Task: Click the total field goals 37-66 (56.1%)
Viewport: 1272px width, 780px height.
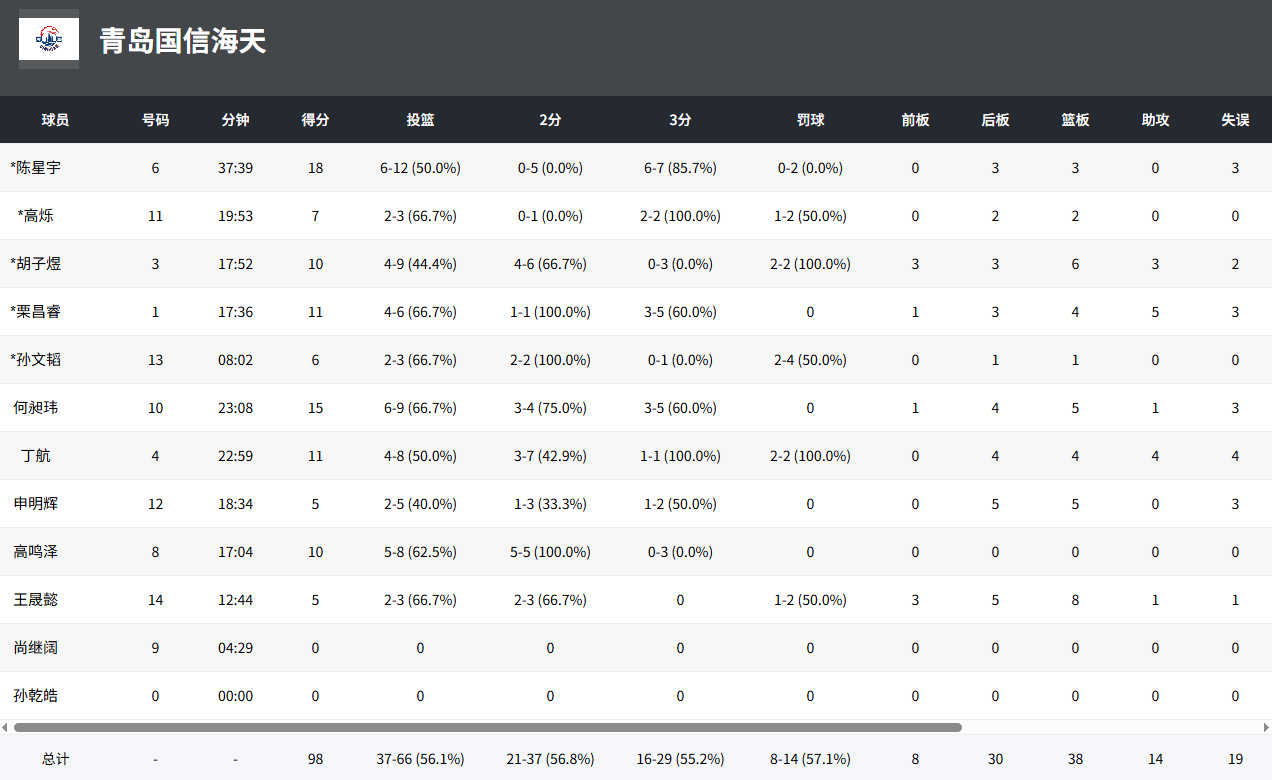Action: pos(420,759)
